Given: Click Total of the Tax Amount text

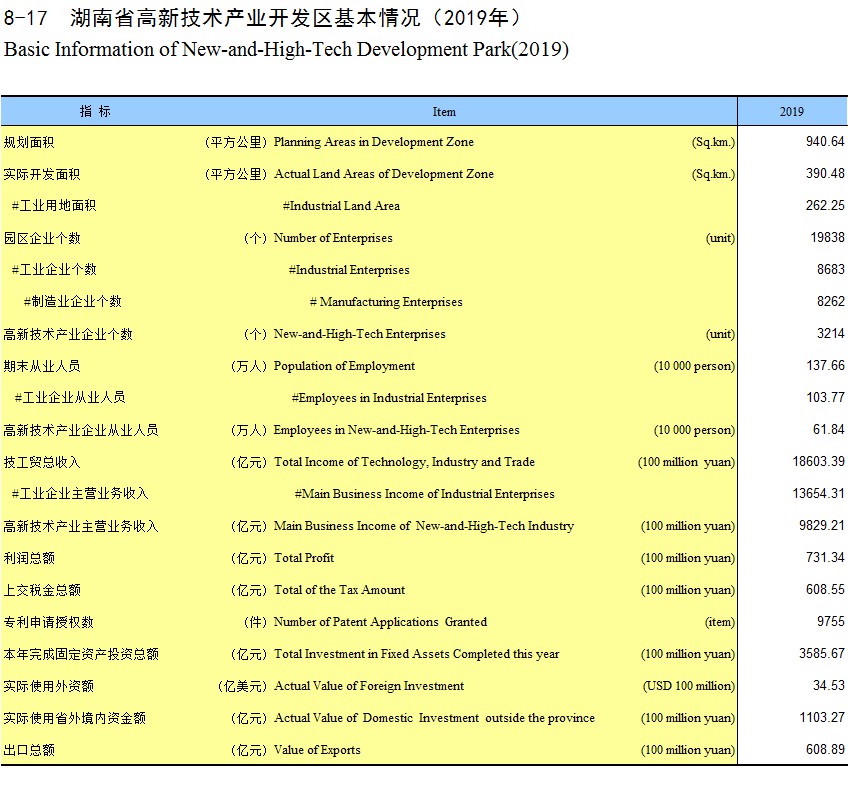Looking at the screenshot, I should click(x=340, y=590).
